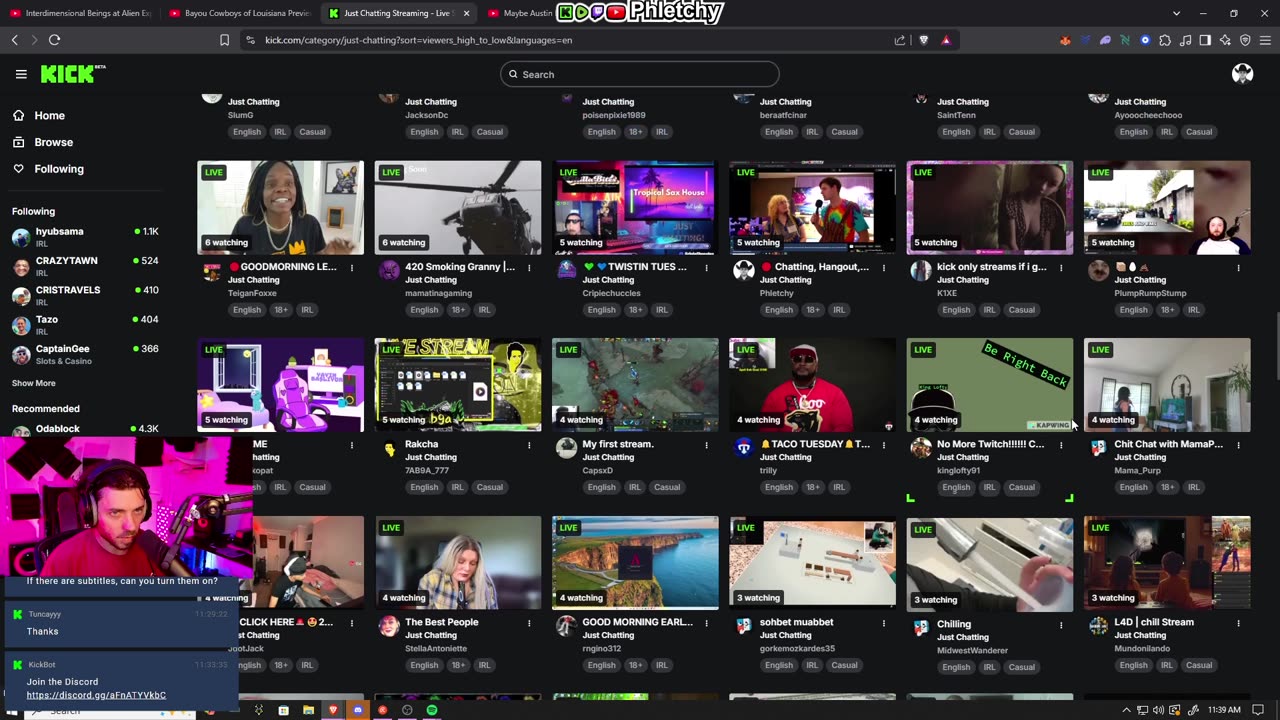Open TeiganFoxxe GOODMORNING stream thumbnail
Screen dimensions: 1280x720
280,207
